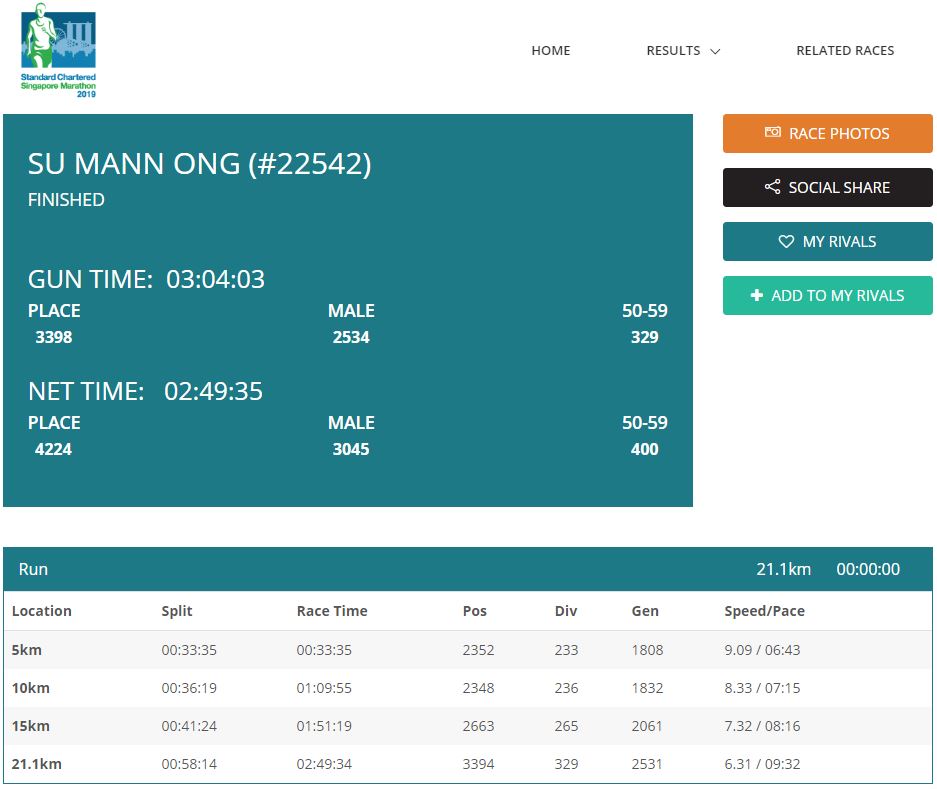Open the RACE PHOTOS page
The height and width of the screenshot is (789, 937).
coord(827,133)
